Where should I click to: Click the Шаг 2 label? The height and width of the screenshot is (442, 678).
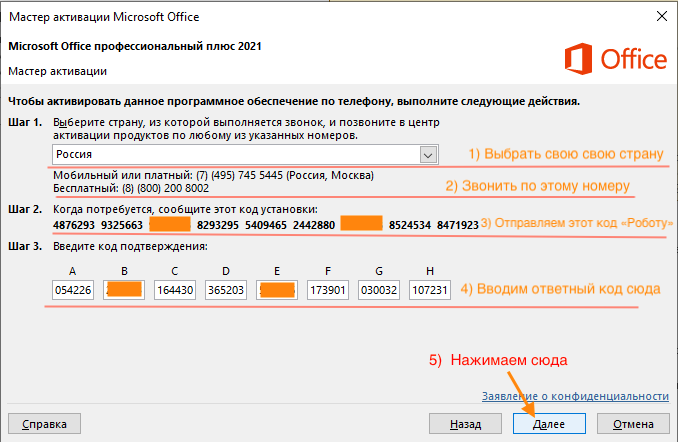(x=25, y=209)
